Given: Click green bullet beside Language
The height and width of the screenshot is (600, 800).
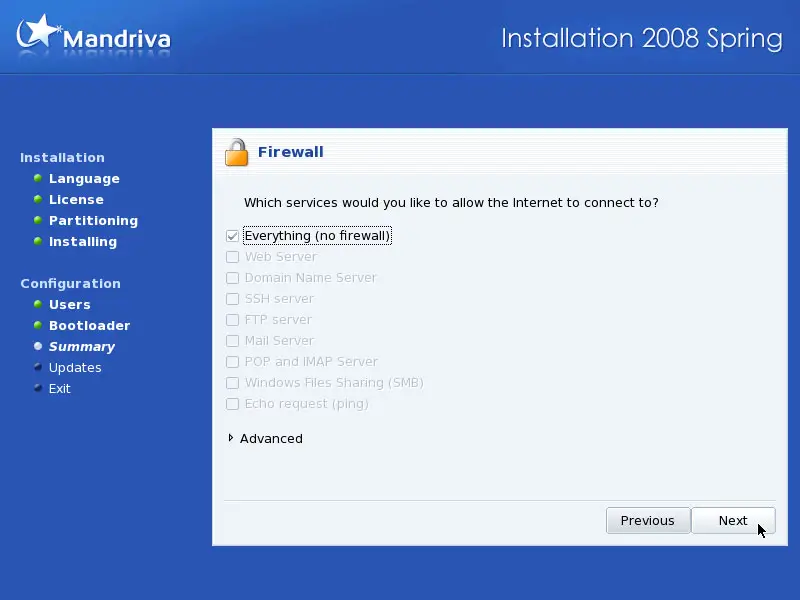Looking at the screenshot, I should (38, 178).
